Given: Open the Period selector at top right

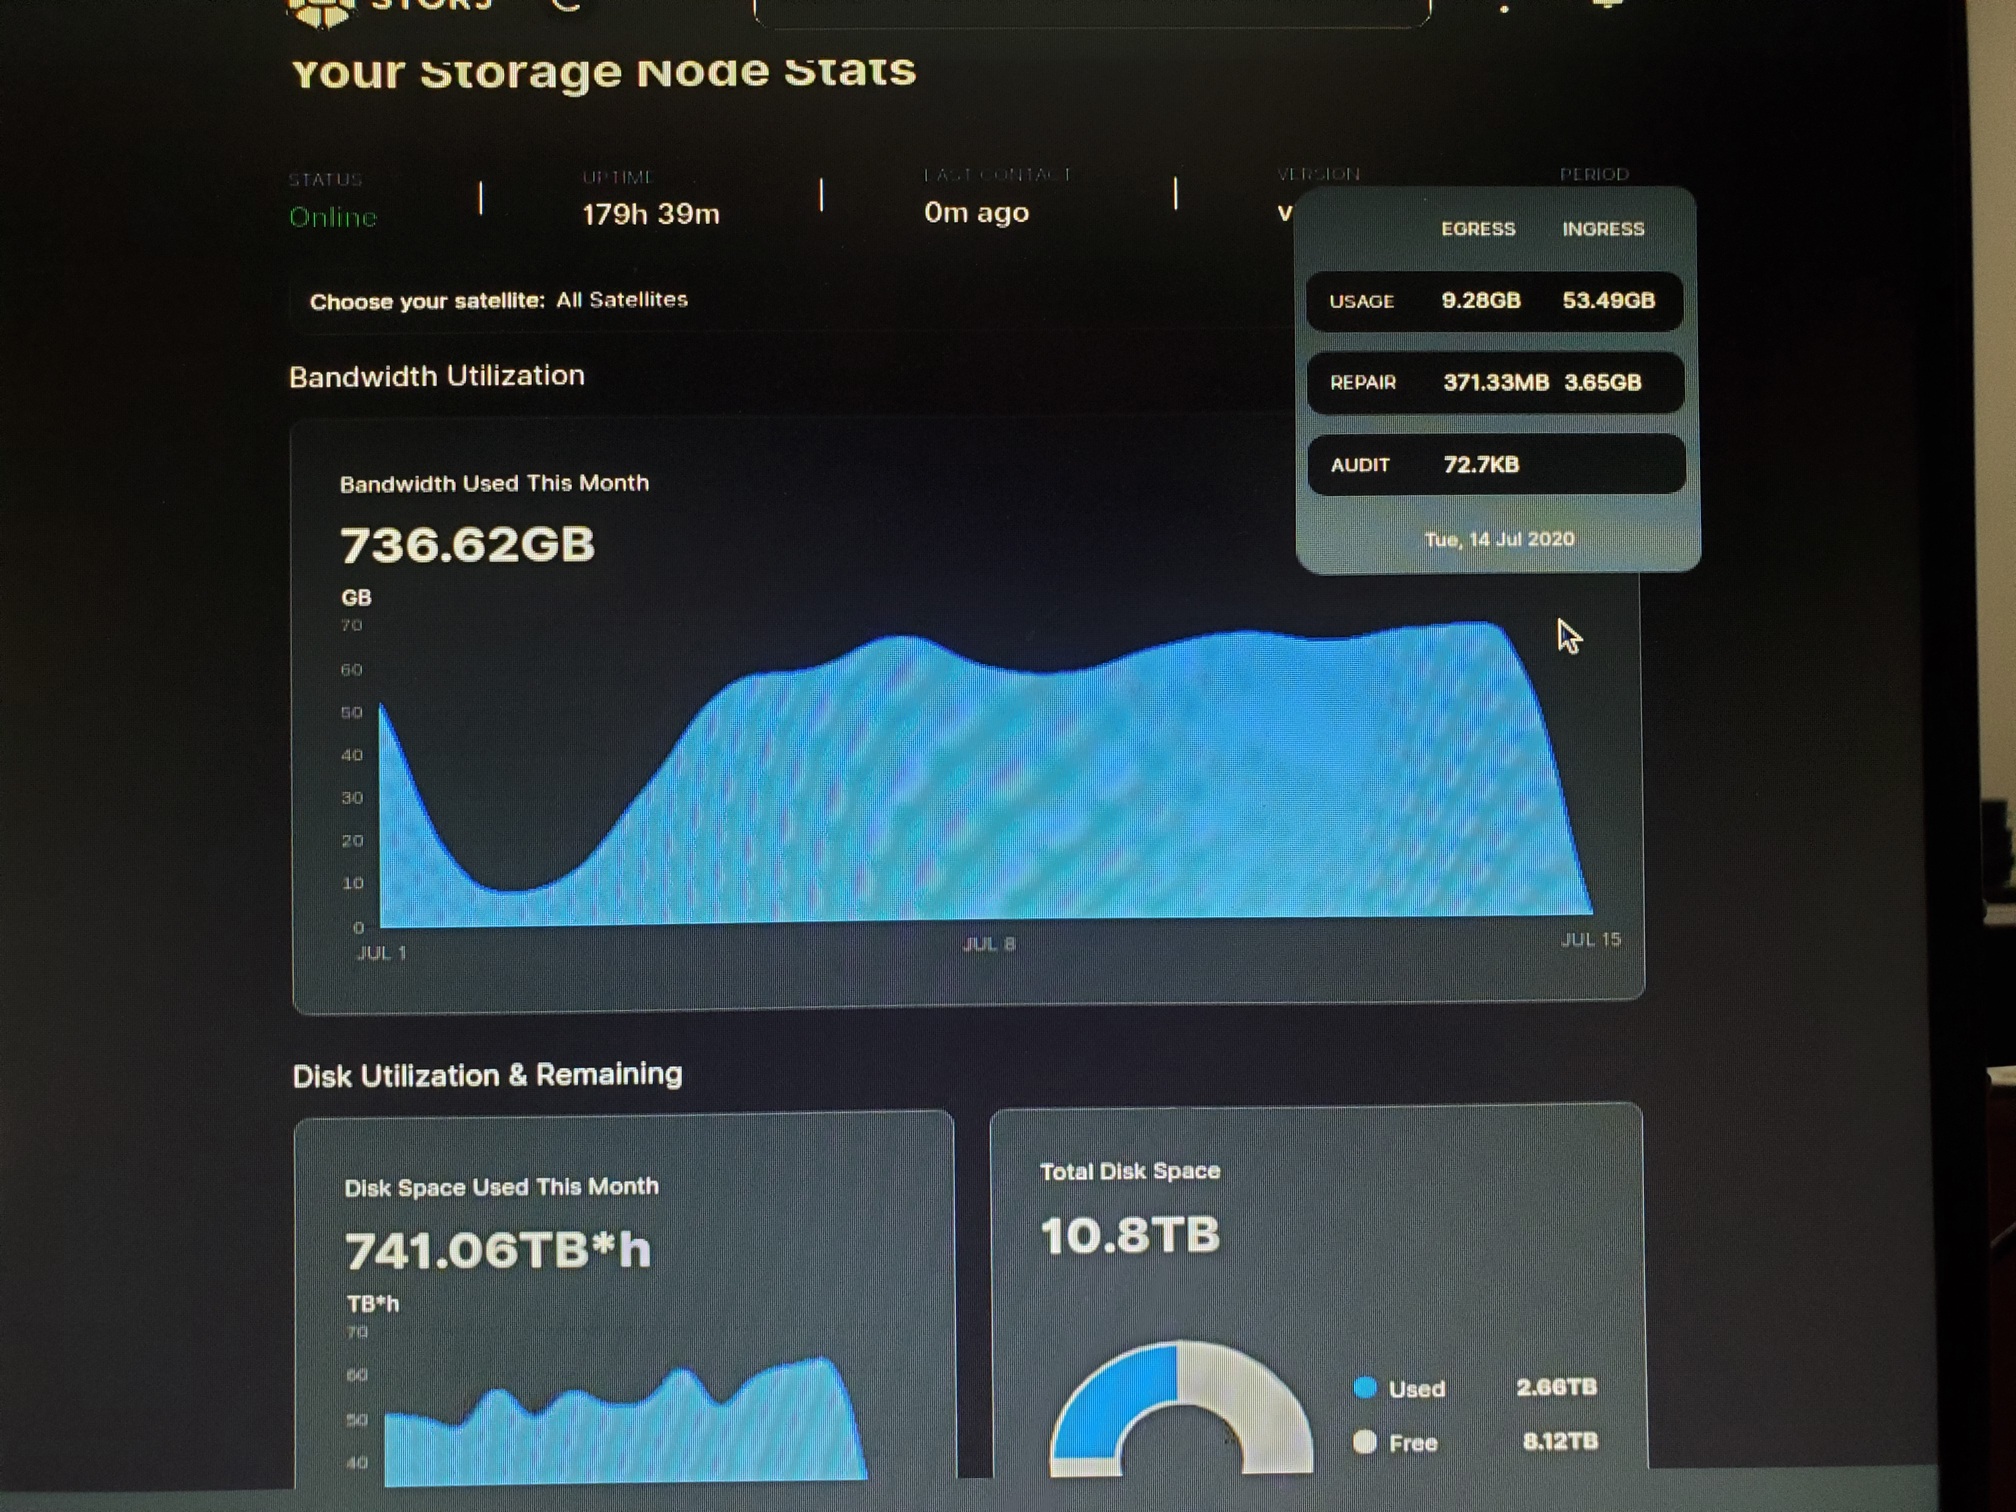Looking at the screenshot, I should click(x=1594, y=174).
